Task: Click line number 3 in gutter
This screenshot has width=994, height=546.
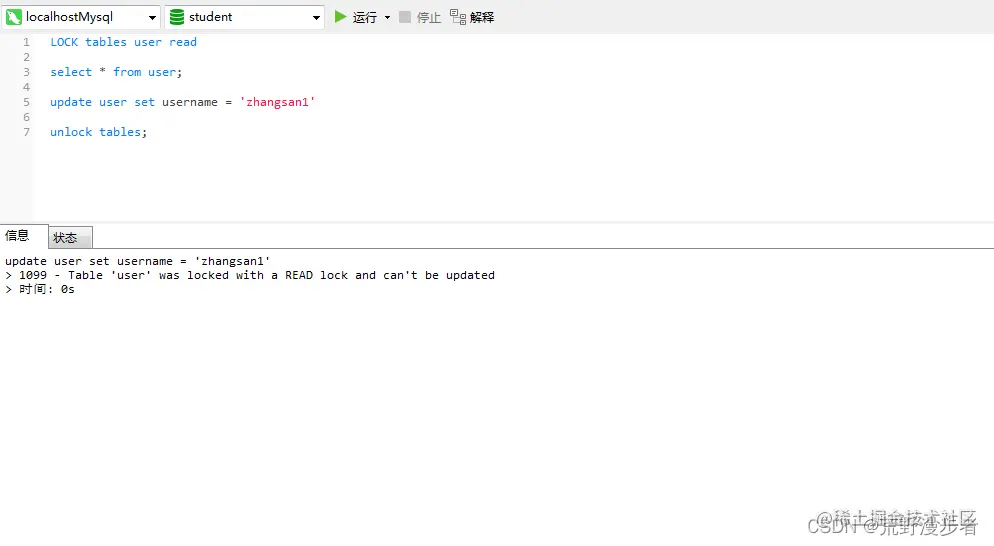Action: [26, 72]
